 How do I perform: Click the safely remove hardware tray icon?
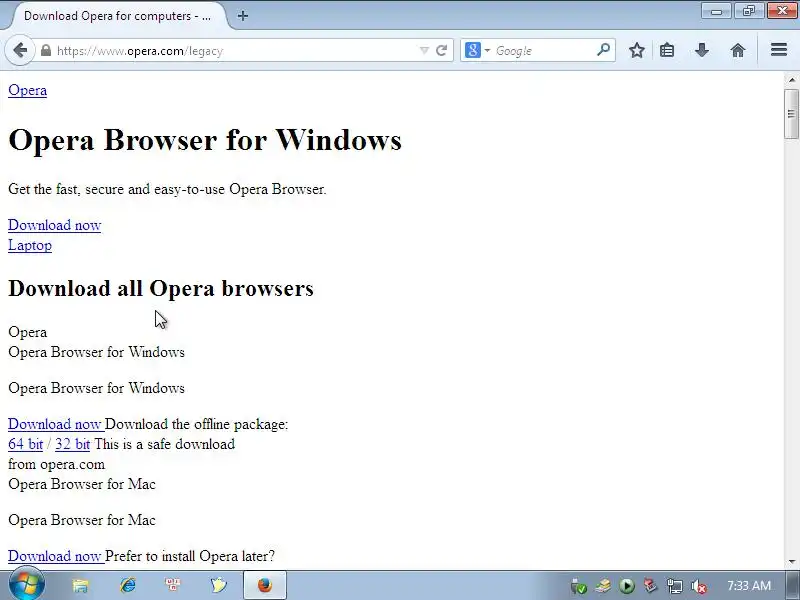(x=579, y=586)
